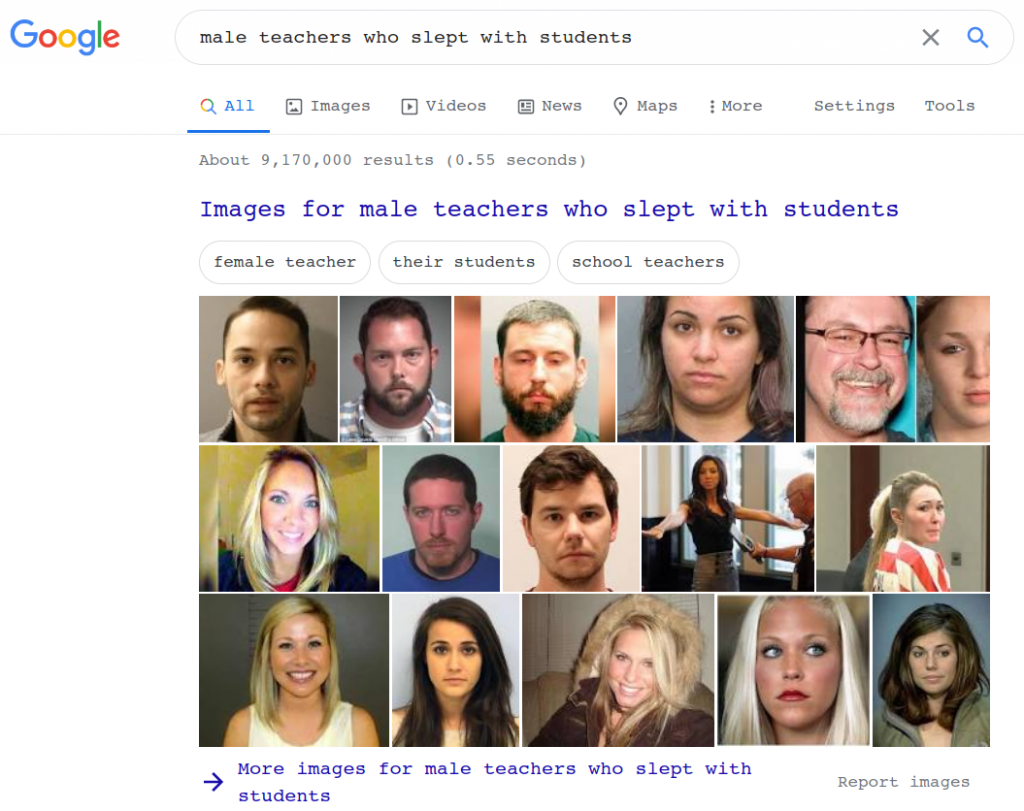
Task: Select the All tab
Action: [227, 106]
